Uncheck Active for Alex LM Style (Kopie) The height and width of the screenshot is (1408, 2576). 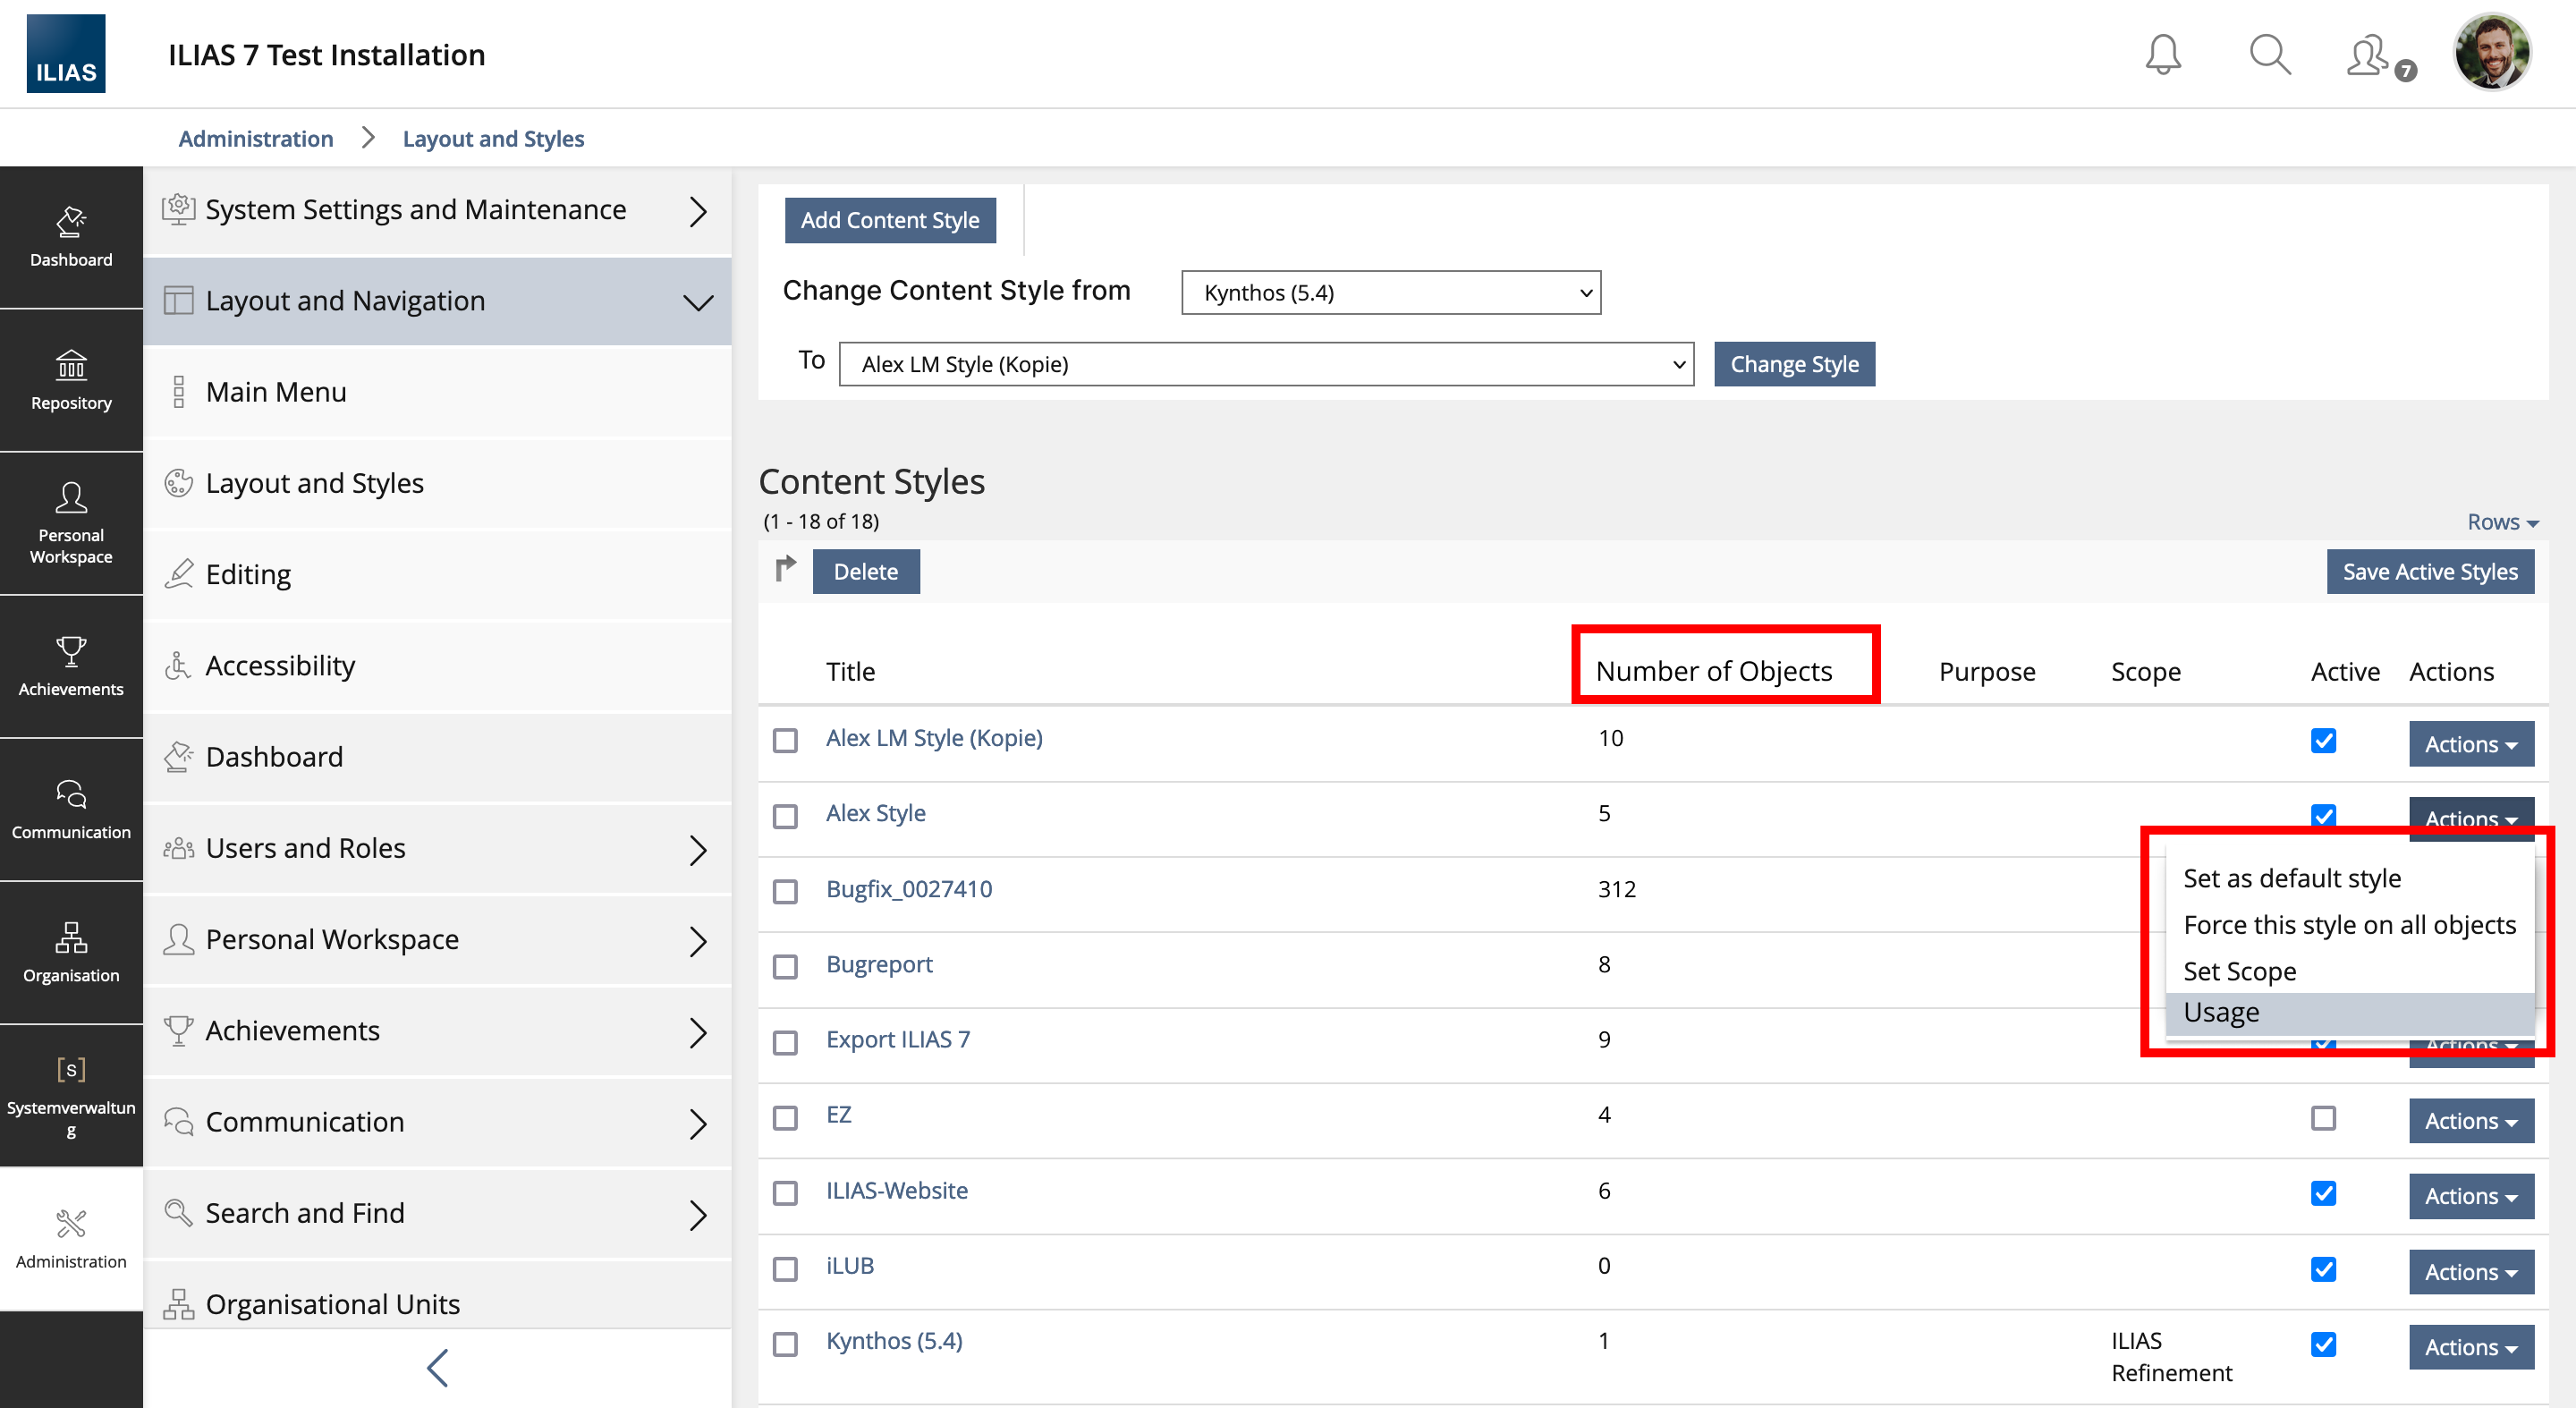[2323, 741]
